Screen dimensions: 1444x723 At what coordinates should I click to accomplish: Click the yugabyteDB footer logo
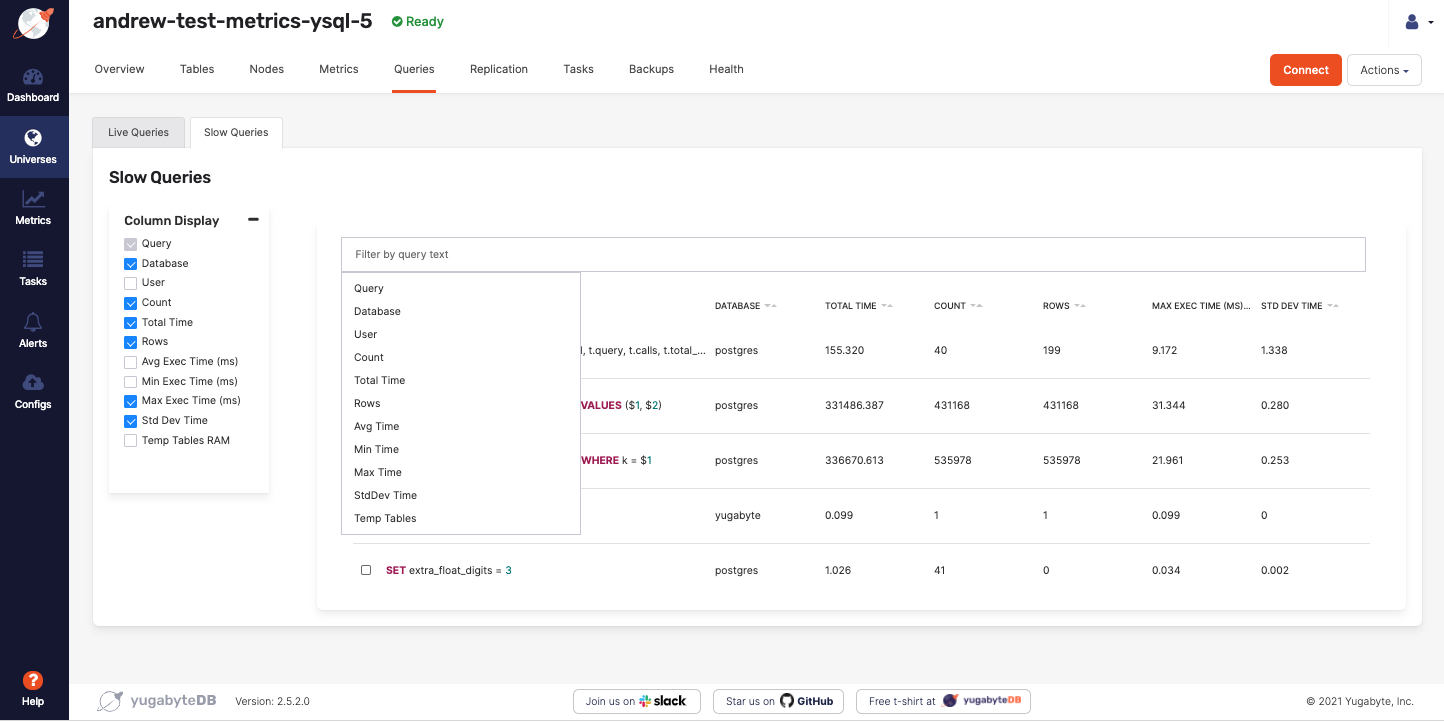(157, 701)
